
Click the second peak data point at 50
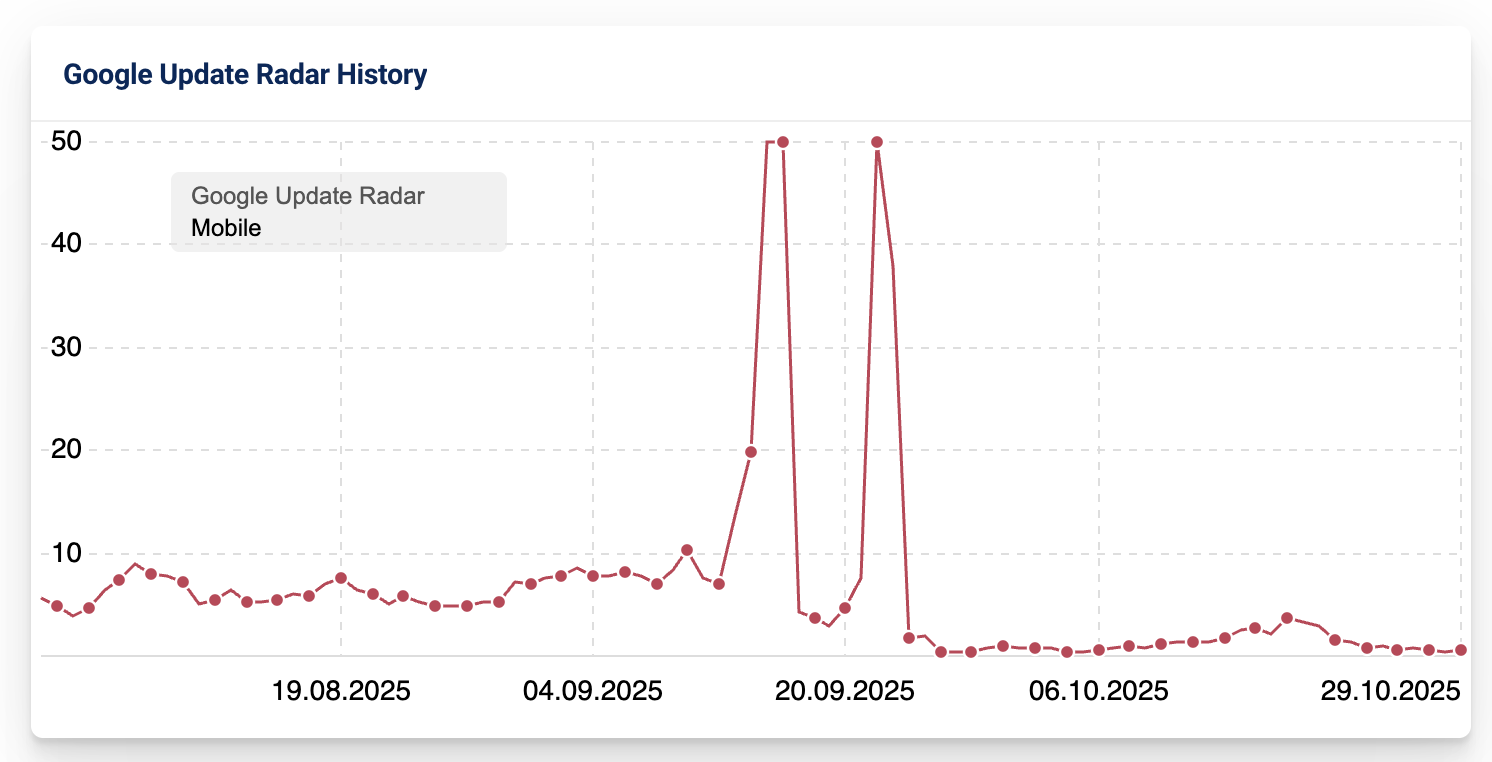click(877, 142)
